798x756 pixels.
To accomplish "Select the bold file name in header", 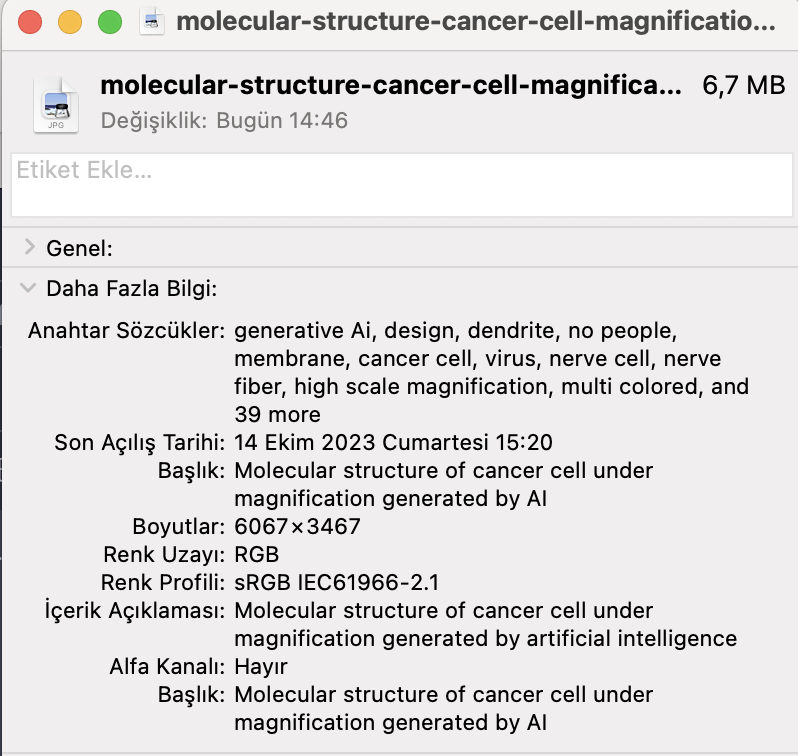I will tap(390, 86).
